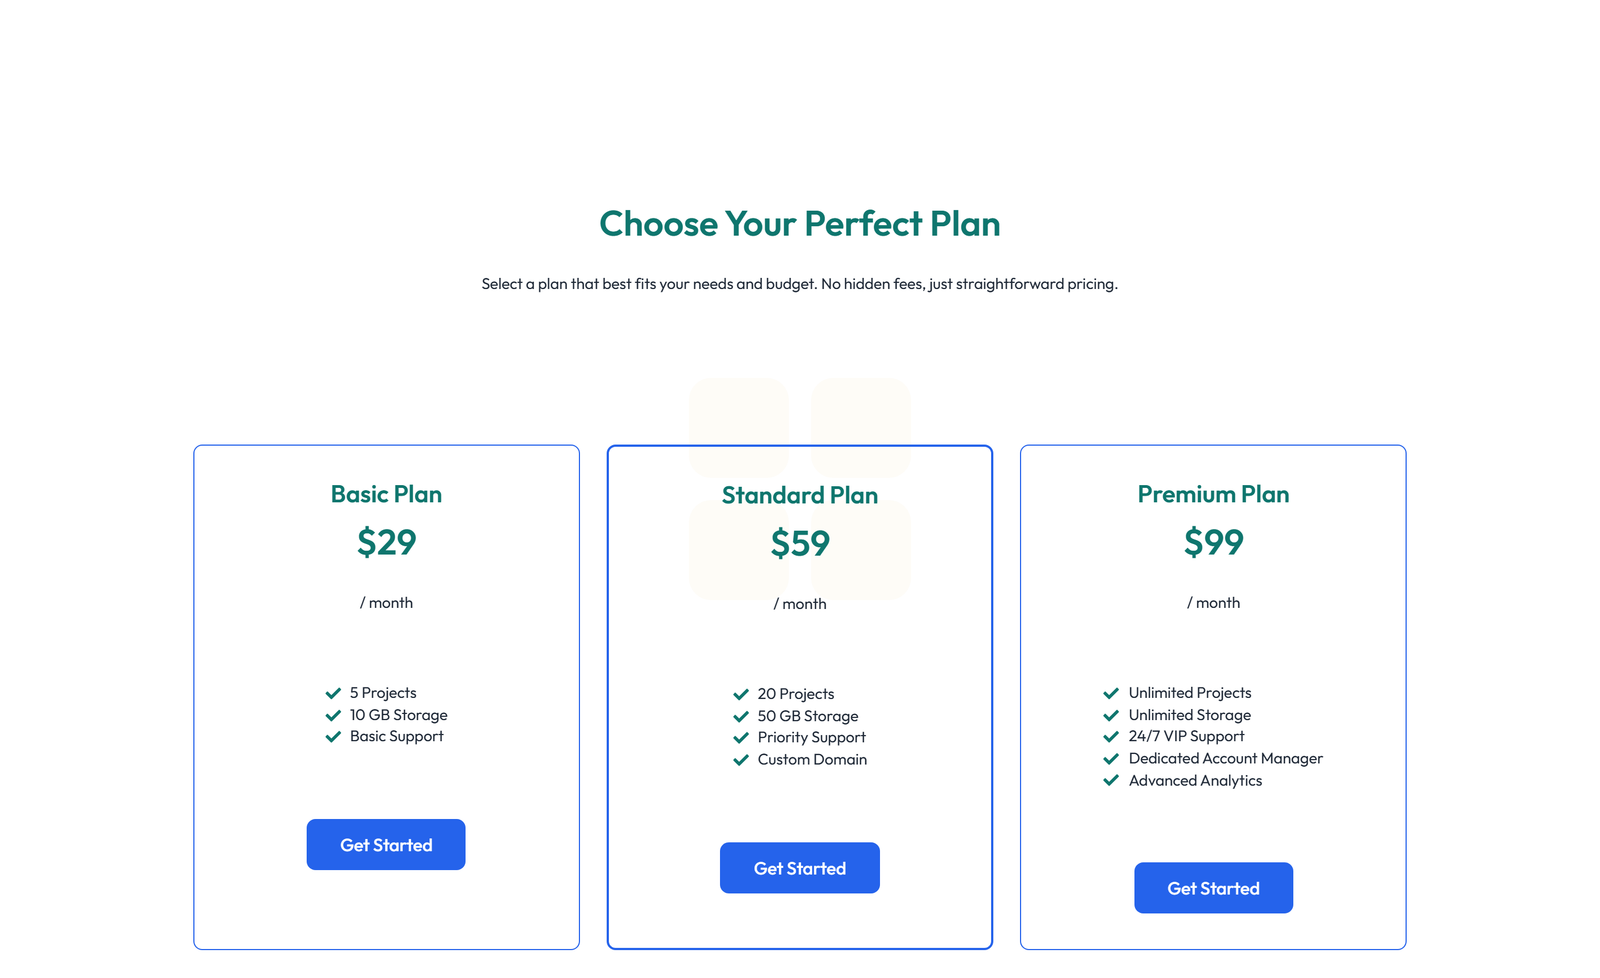
Task: Select the checkmark next to Custom Domain
Action: (x=741, y=759)
